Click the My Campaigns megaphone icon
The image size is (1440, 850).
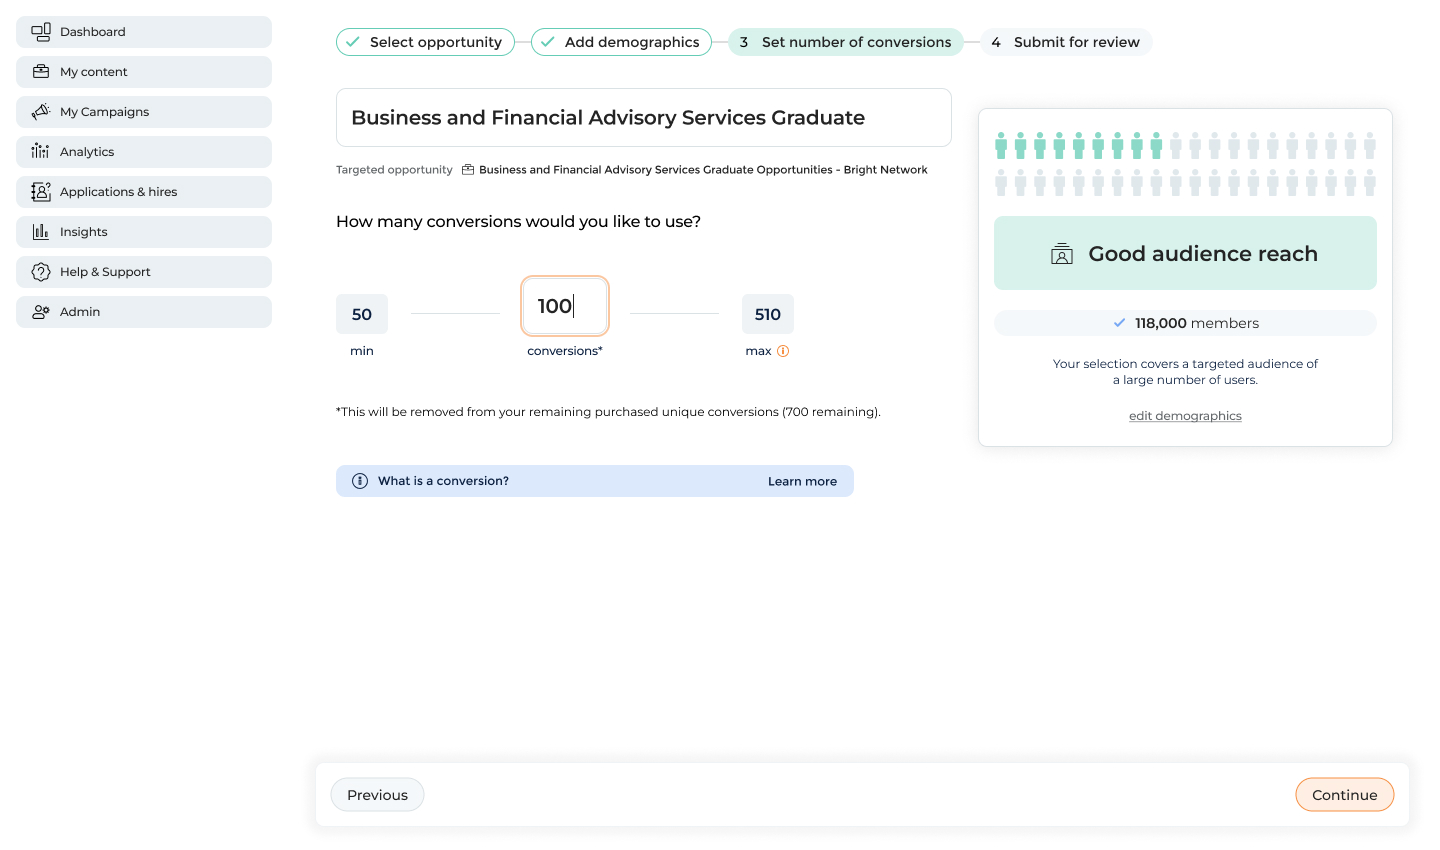pos(41,112)
